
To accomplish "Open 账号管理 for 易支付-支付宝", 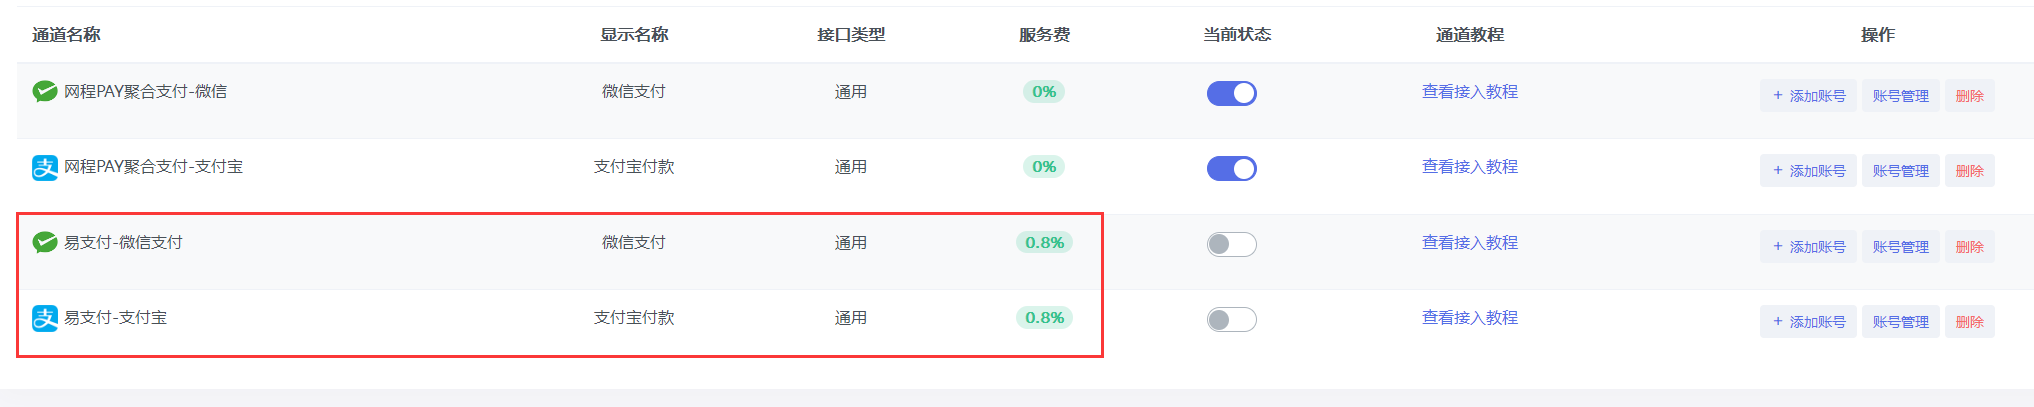I will click(x=1900, y=322).
